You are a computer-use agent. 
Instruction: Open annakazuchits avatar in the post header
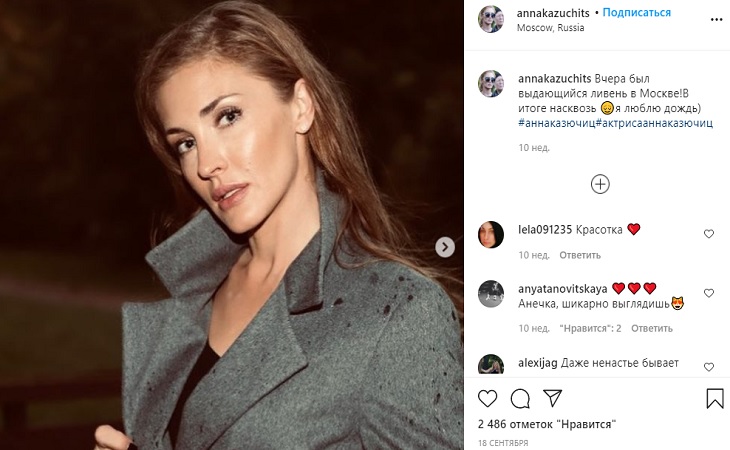pos(491,19)
